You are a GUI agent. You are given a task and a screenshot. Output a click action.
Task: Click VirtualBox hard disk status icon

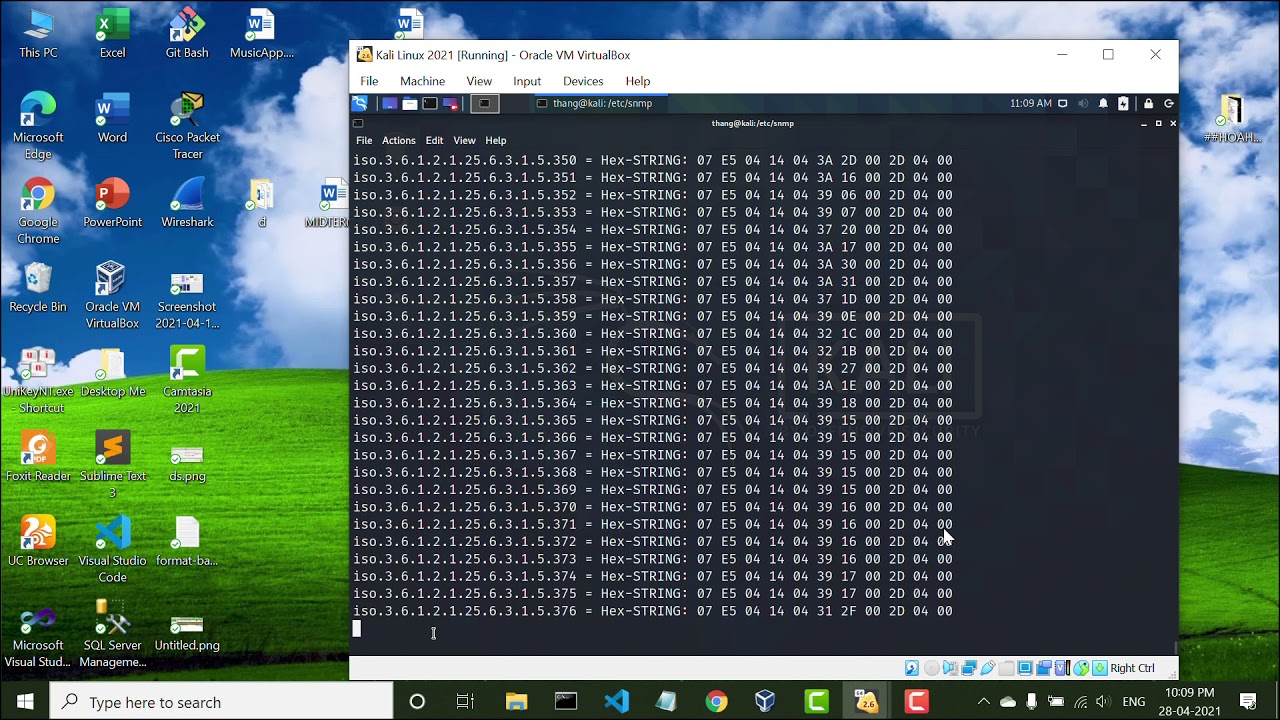click(x=912, y=668)
